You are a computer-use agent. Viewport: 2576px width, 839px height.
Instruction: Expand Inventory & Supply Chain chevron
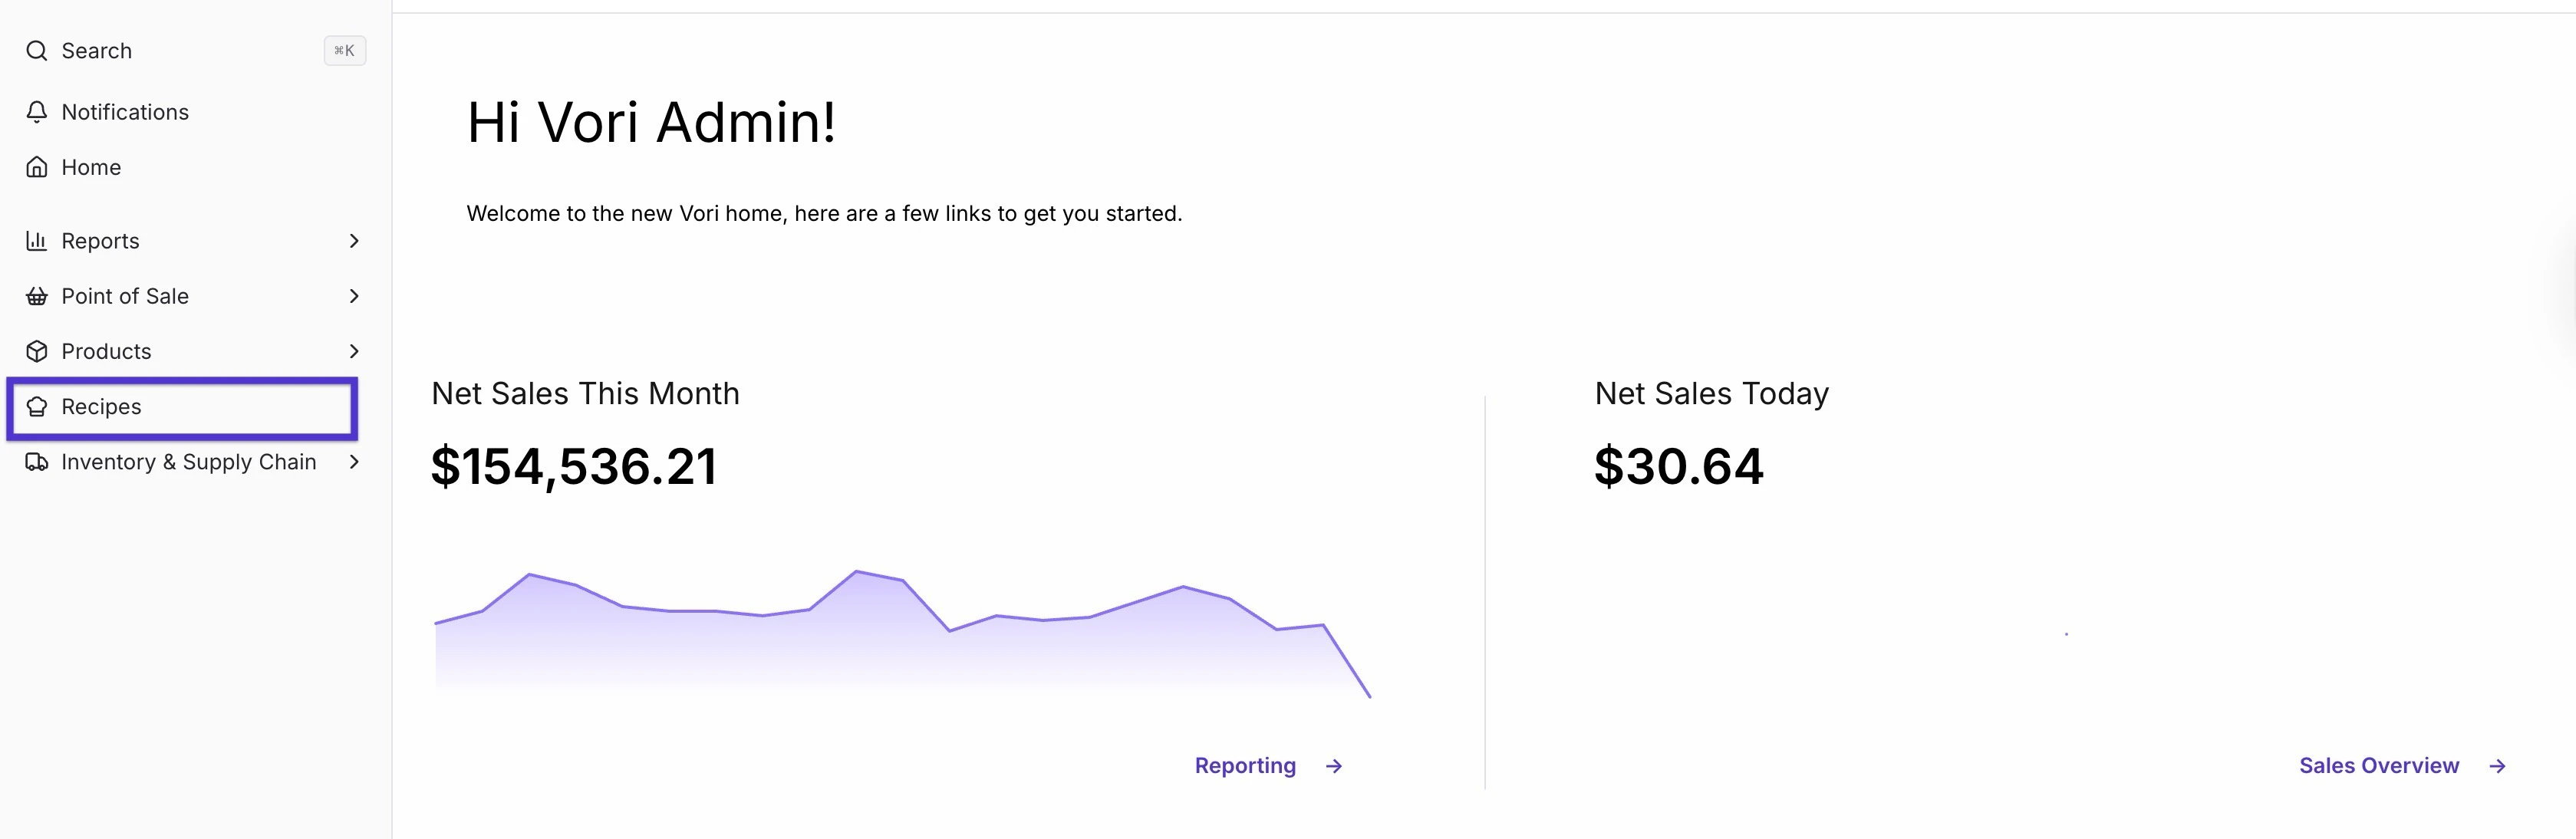[x=353, y=462]
